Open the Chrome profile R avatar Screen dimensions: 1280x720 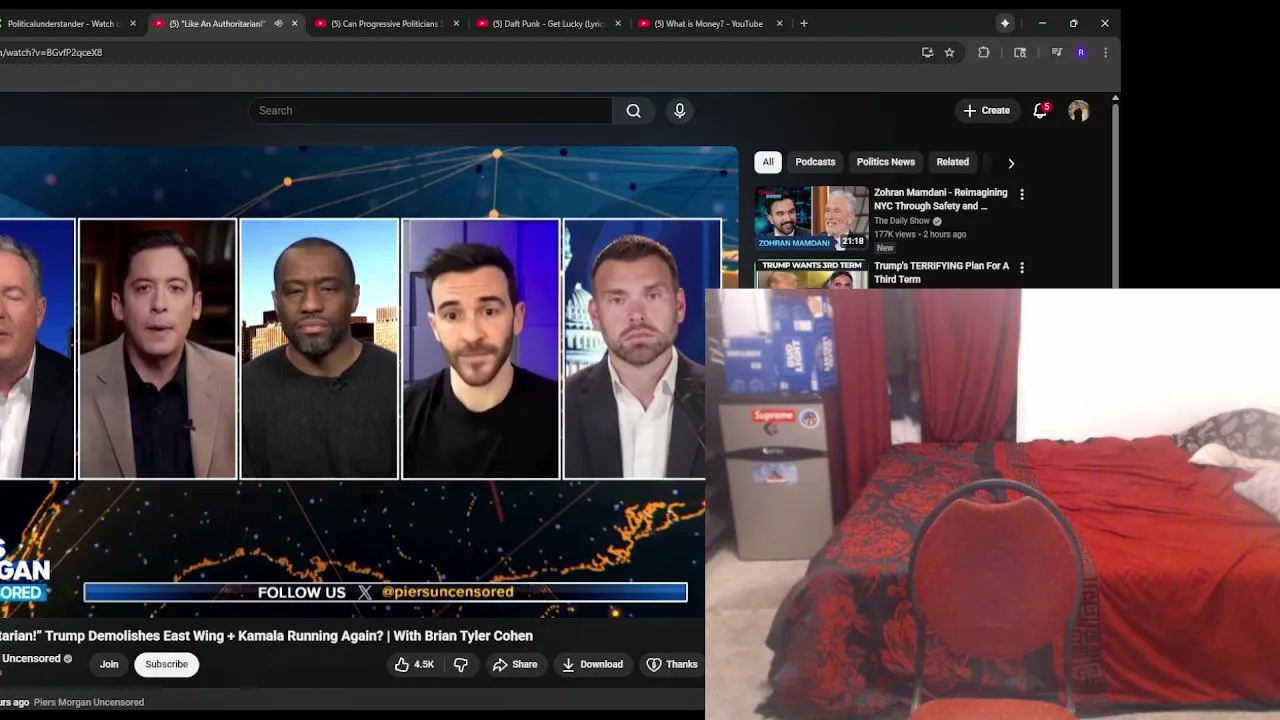coord(1081,53)
